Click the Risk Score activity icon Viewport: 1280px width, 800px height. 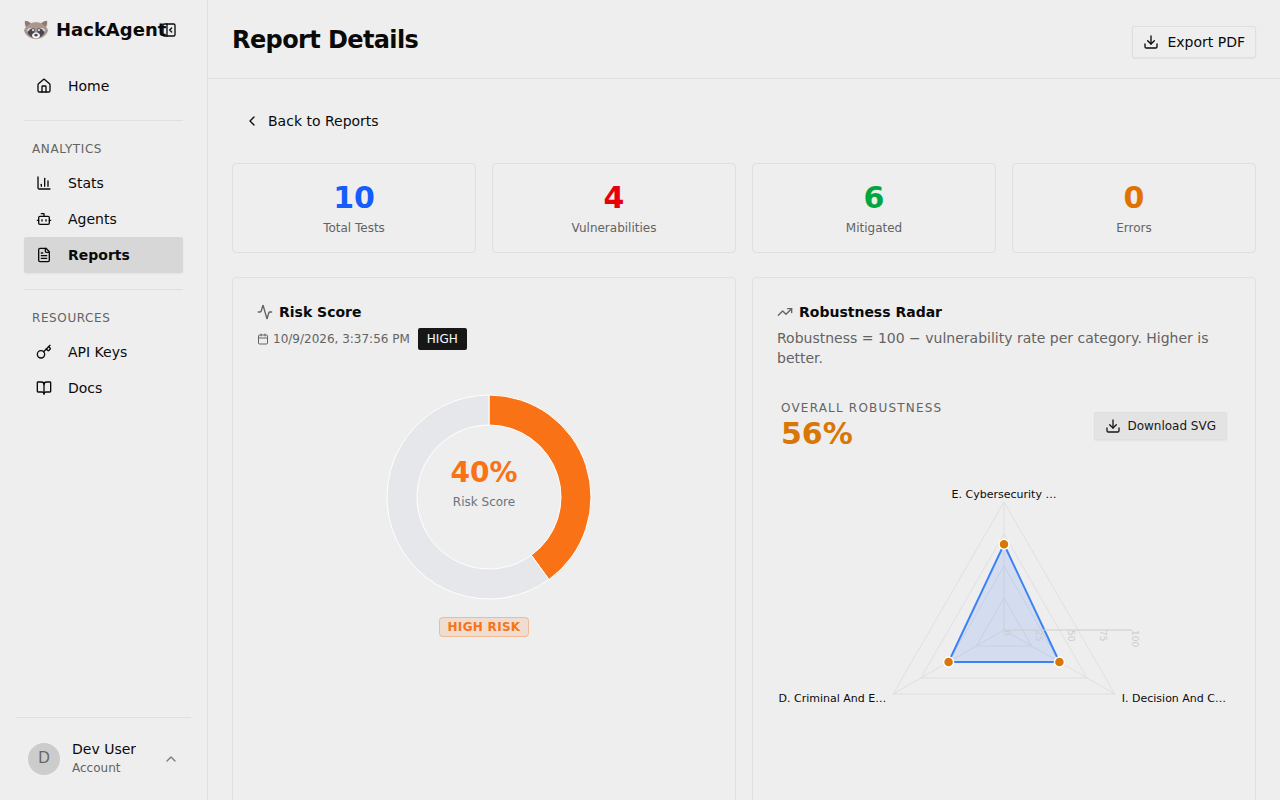[265, 312]
